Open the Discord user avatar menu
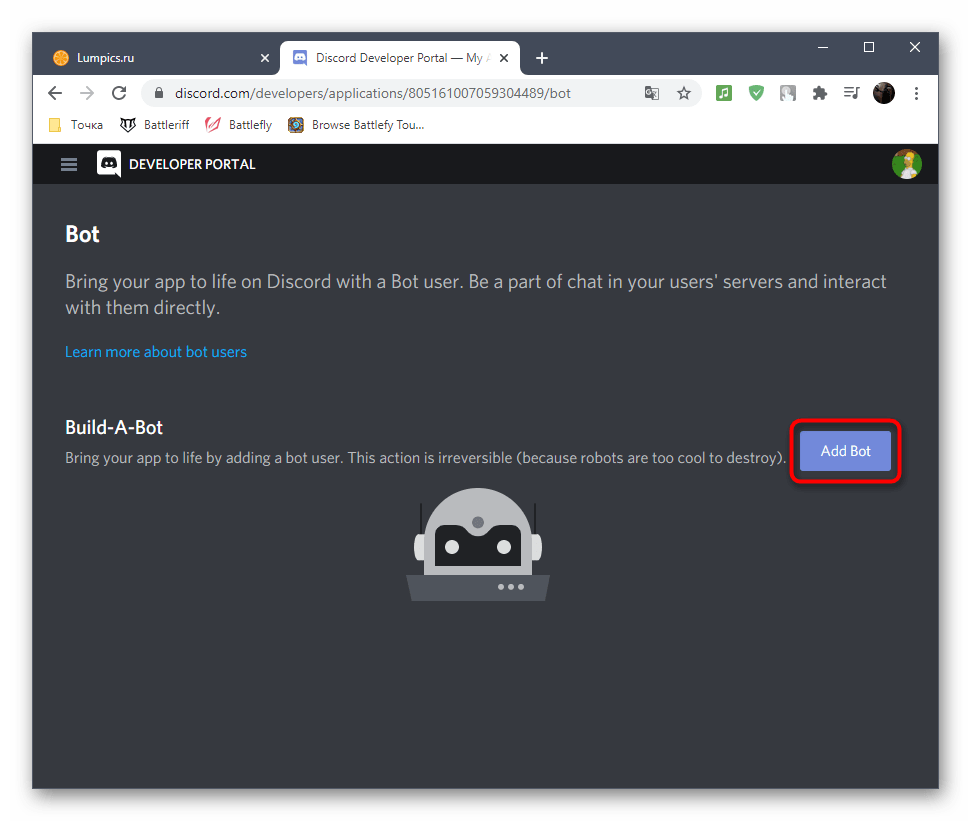The height and width of the screenshot is (821, 971). tap(906, 164)
